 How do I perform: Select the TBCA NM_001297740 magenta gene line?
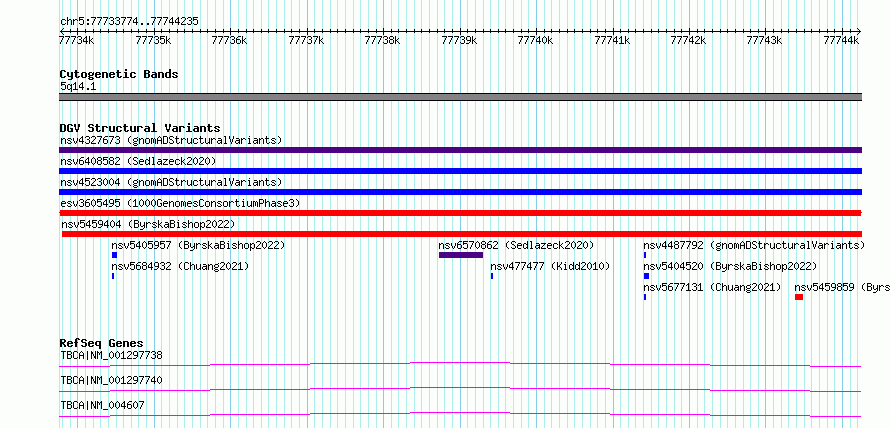(460, 389)
